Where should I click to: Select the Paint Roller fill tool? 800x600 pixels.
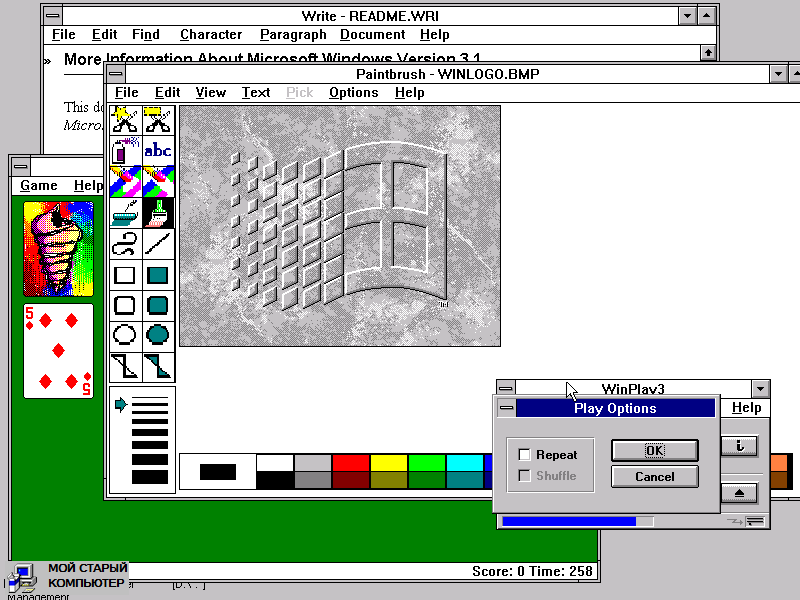point(125,213)
